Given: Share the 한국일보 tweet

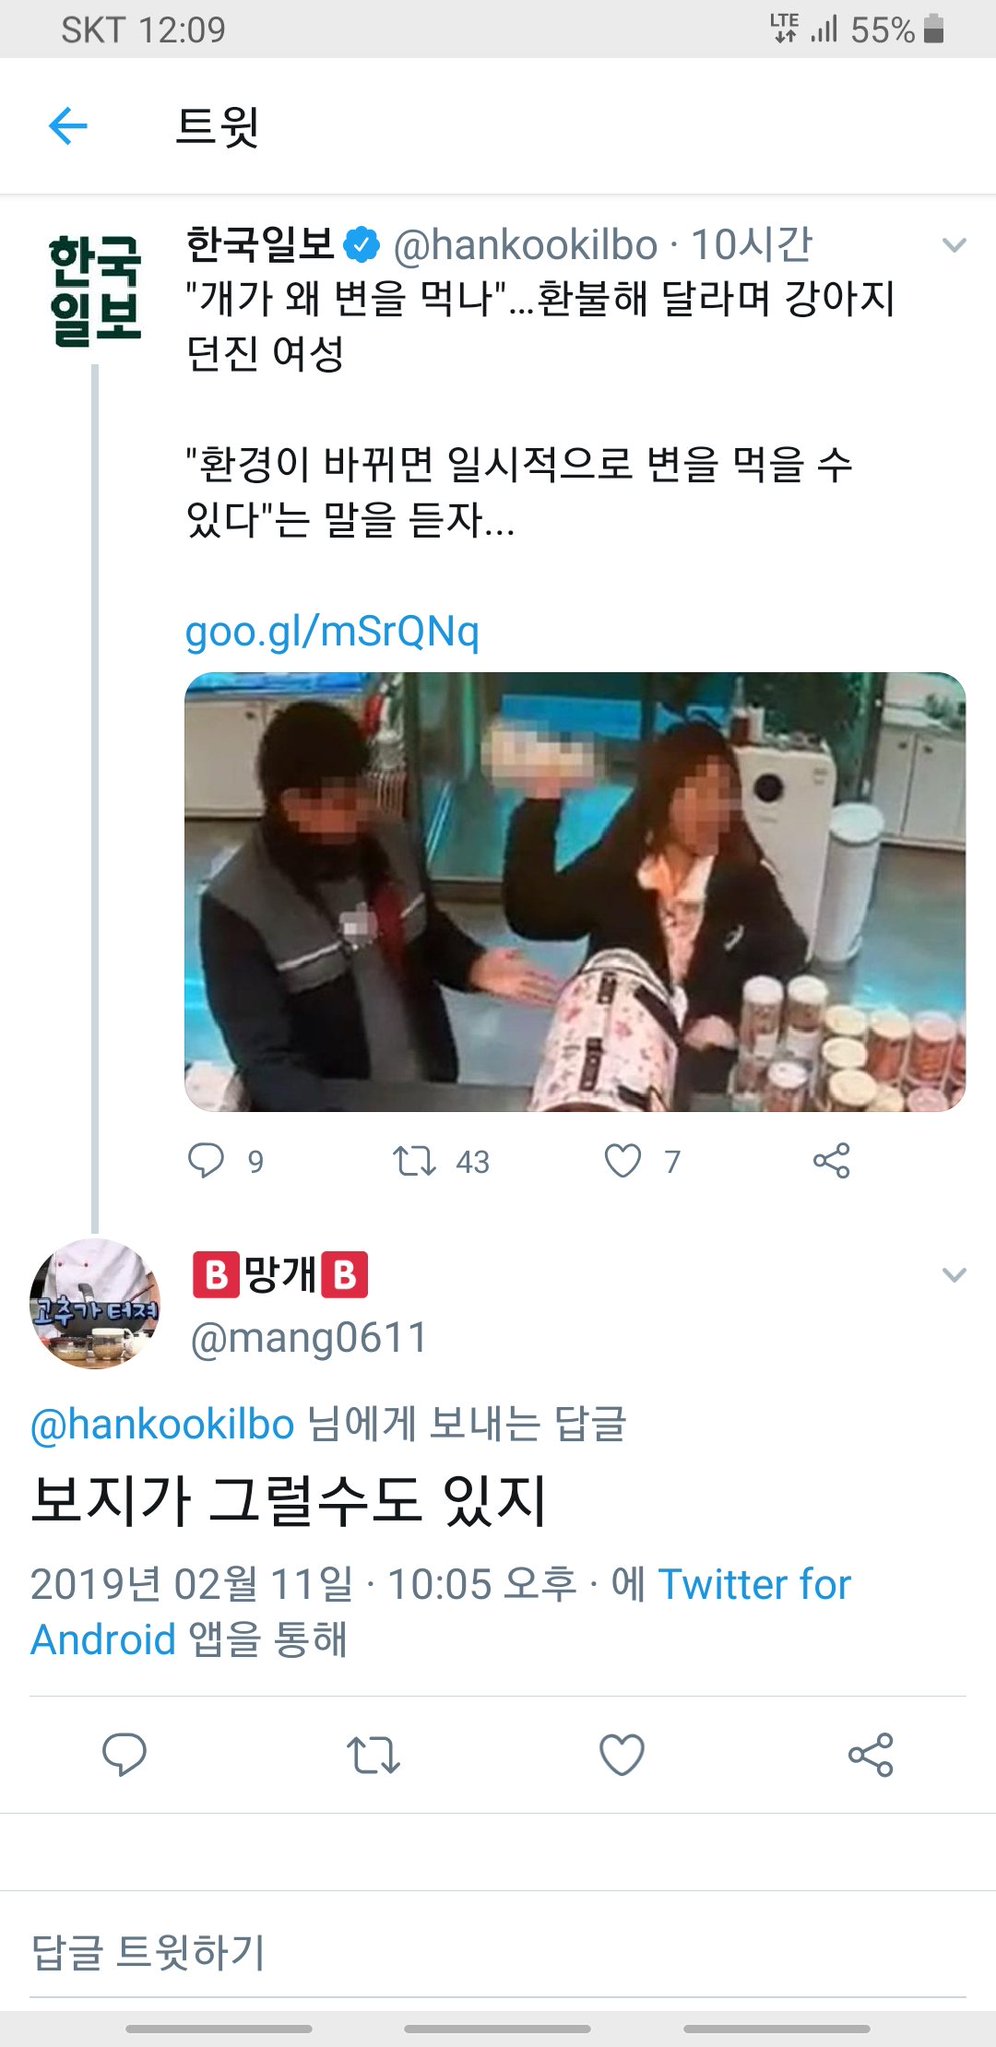Looking at the screenshot, I should pyautogui.click(x=831, y=1160).
